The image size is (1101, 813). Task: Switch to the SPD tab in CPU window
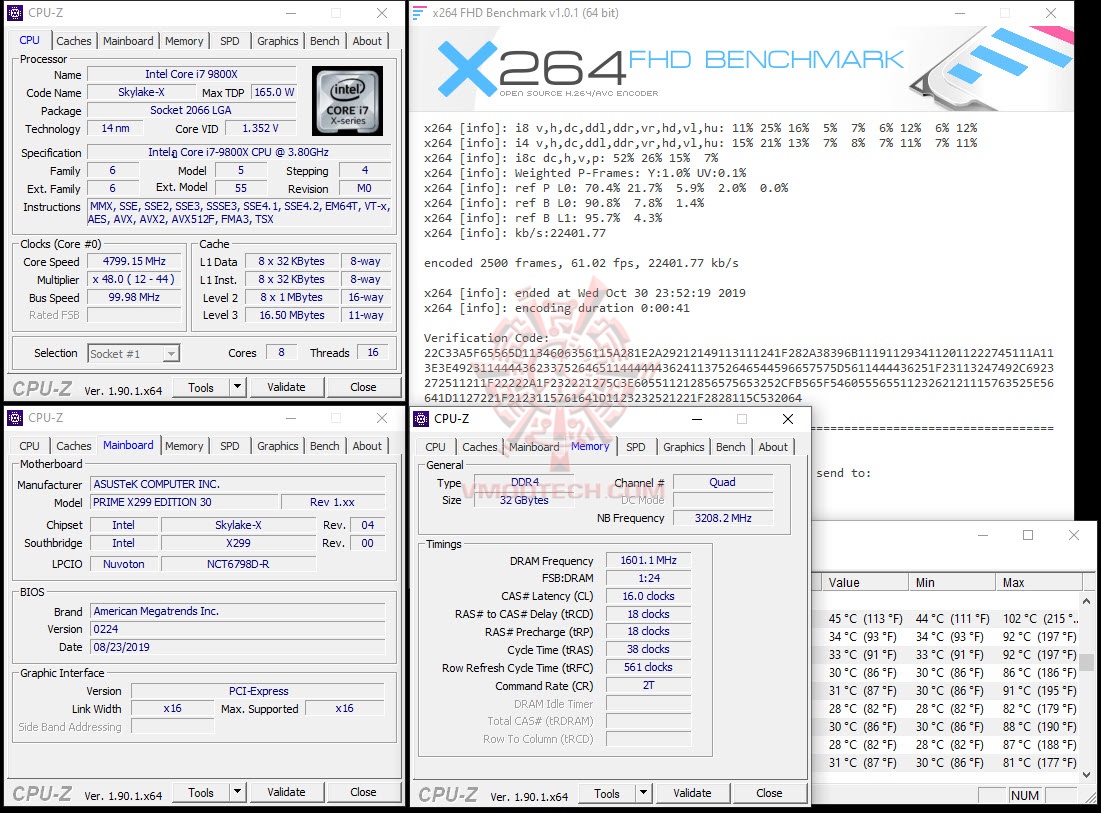[229, 40]
